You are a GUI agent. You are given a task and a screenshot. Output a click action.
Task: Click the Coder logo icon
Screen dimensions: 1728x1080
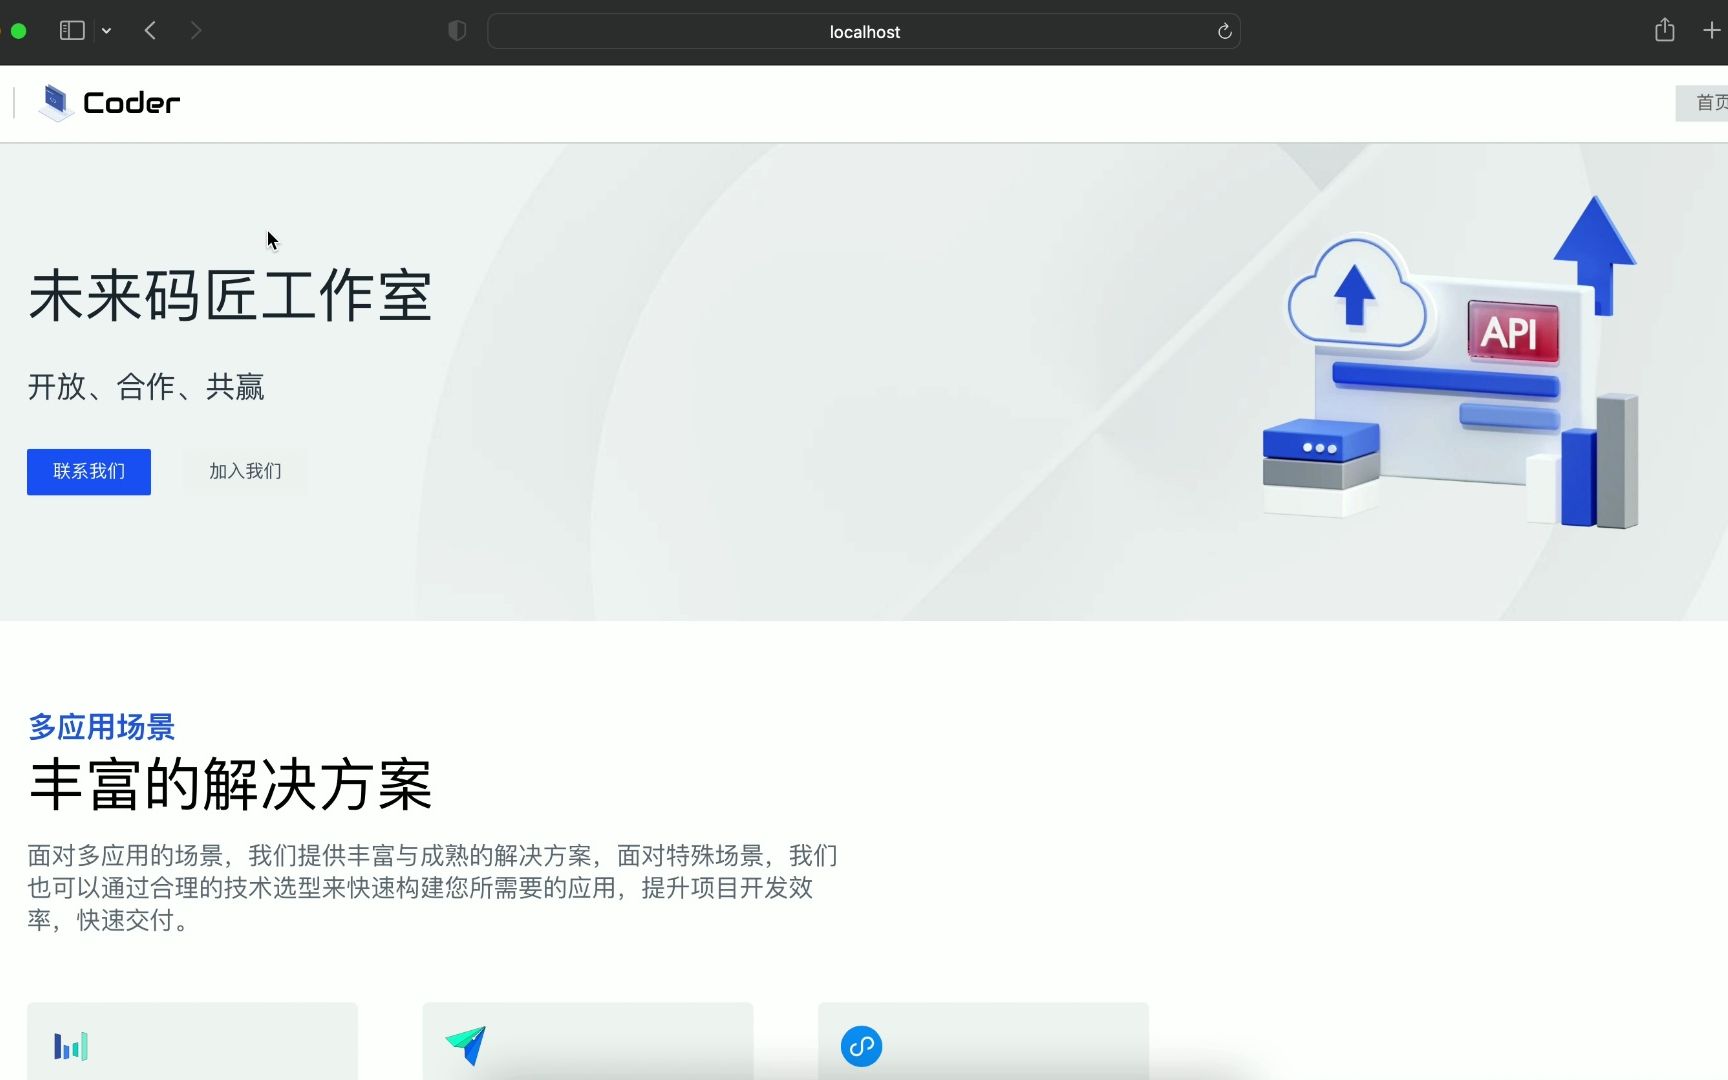[56, 103]
